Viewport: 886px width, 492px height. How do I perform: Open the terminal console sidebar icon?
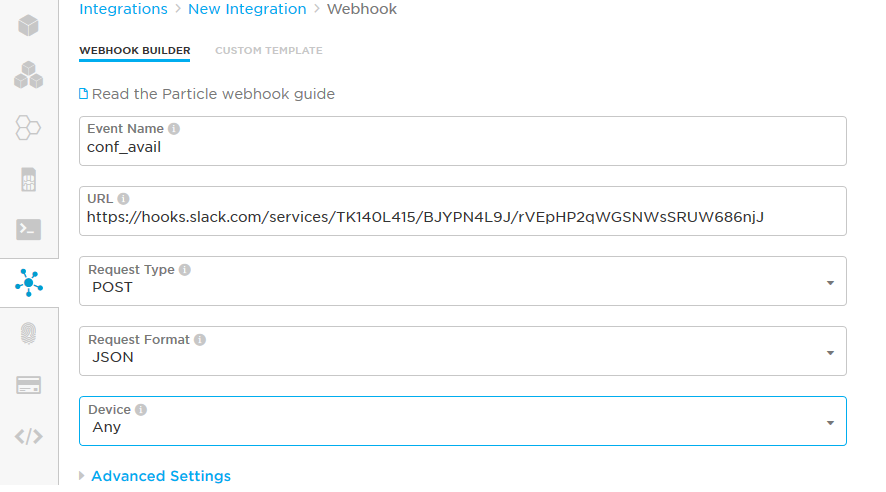click(x=29, y=230)
